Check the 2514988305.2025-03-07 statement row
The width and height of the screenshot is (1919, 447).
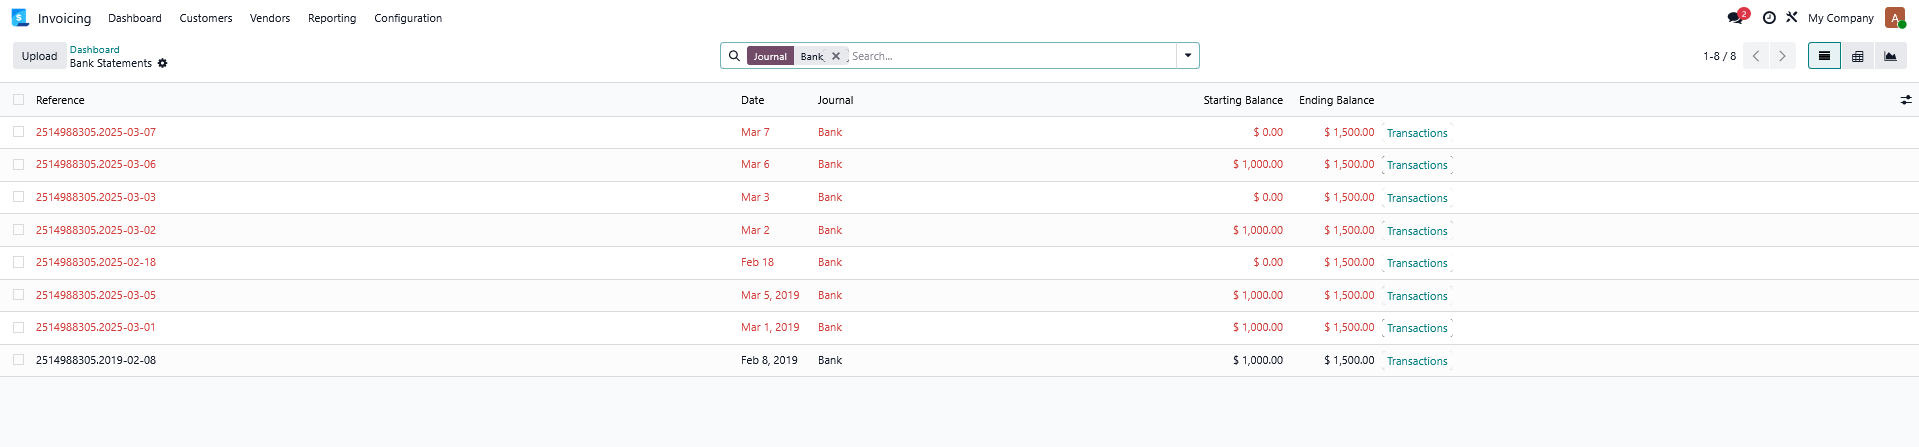coord(19,132)
